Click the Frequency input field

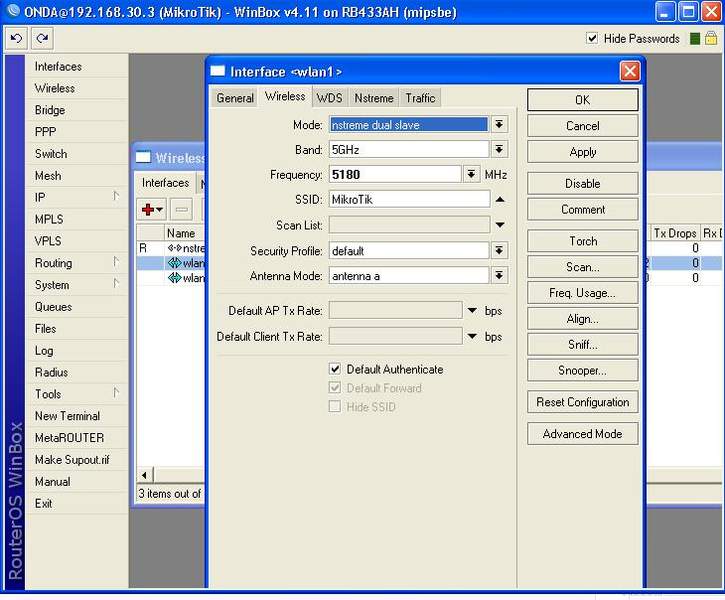pos(395,174)
